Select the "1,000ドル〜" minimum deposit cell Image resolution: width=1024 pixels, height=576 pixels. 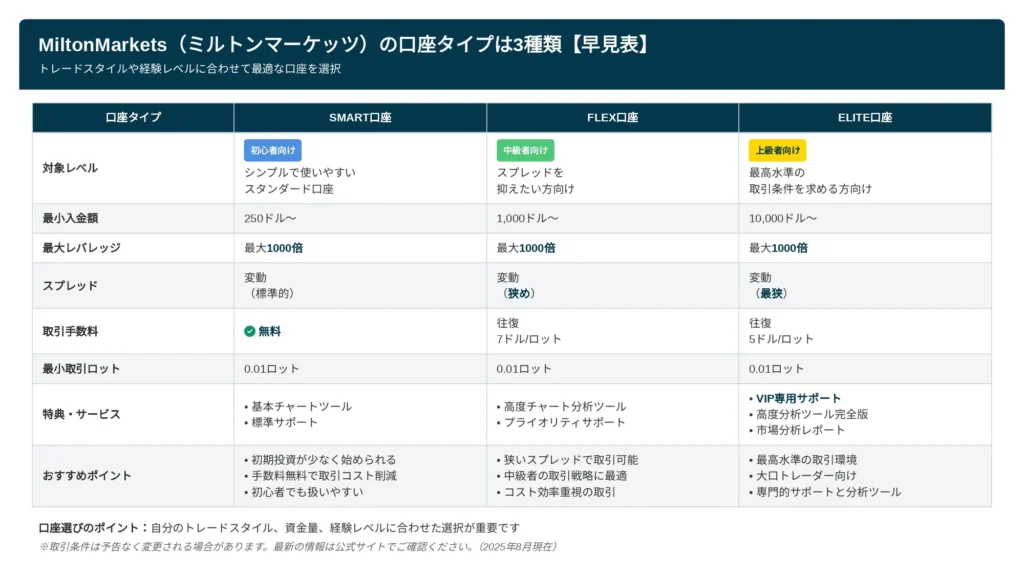coord(613,218)
